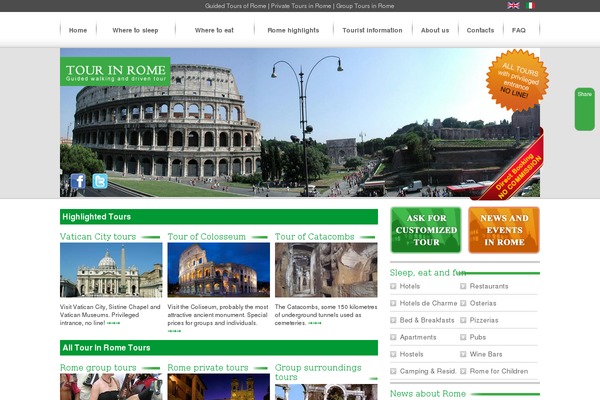Viewport: 600px width, 400px height.
Task: Click the arrow icon beside Apartments
Action: 393,337
